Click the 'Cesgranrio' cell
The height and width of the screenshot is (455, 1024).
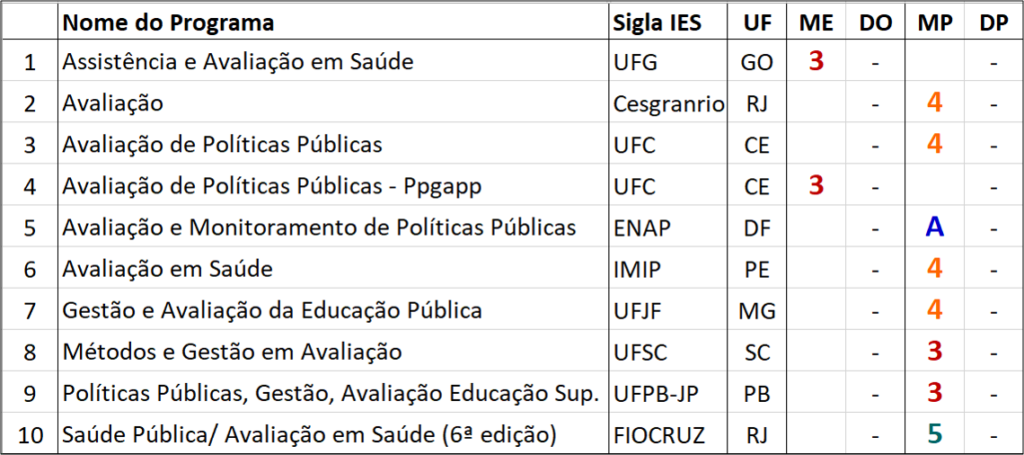(669, 103)
